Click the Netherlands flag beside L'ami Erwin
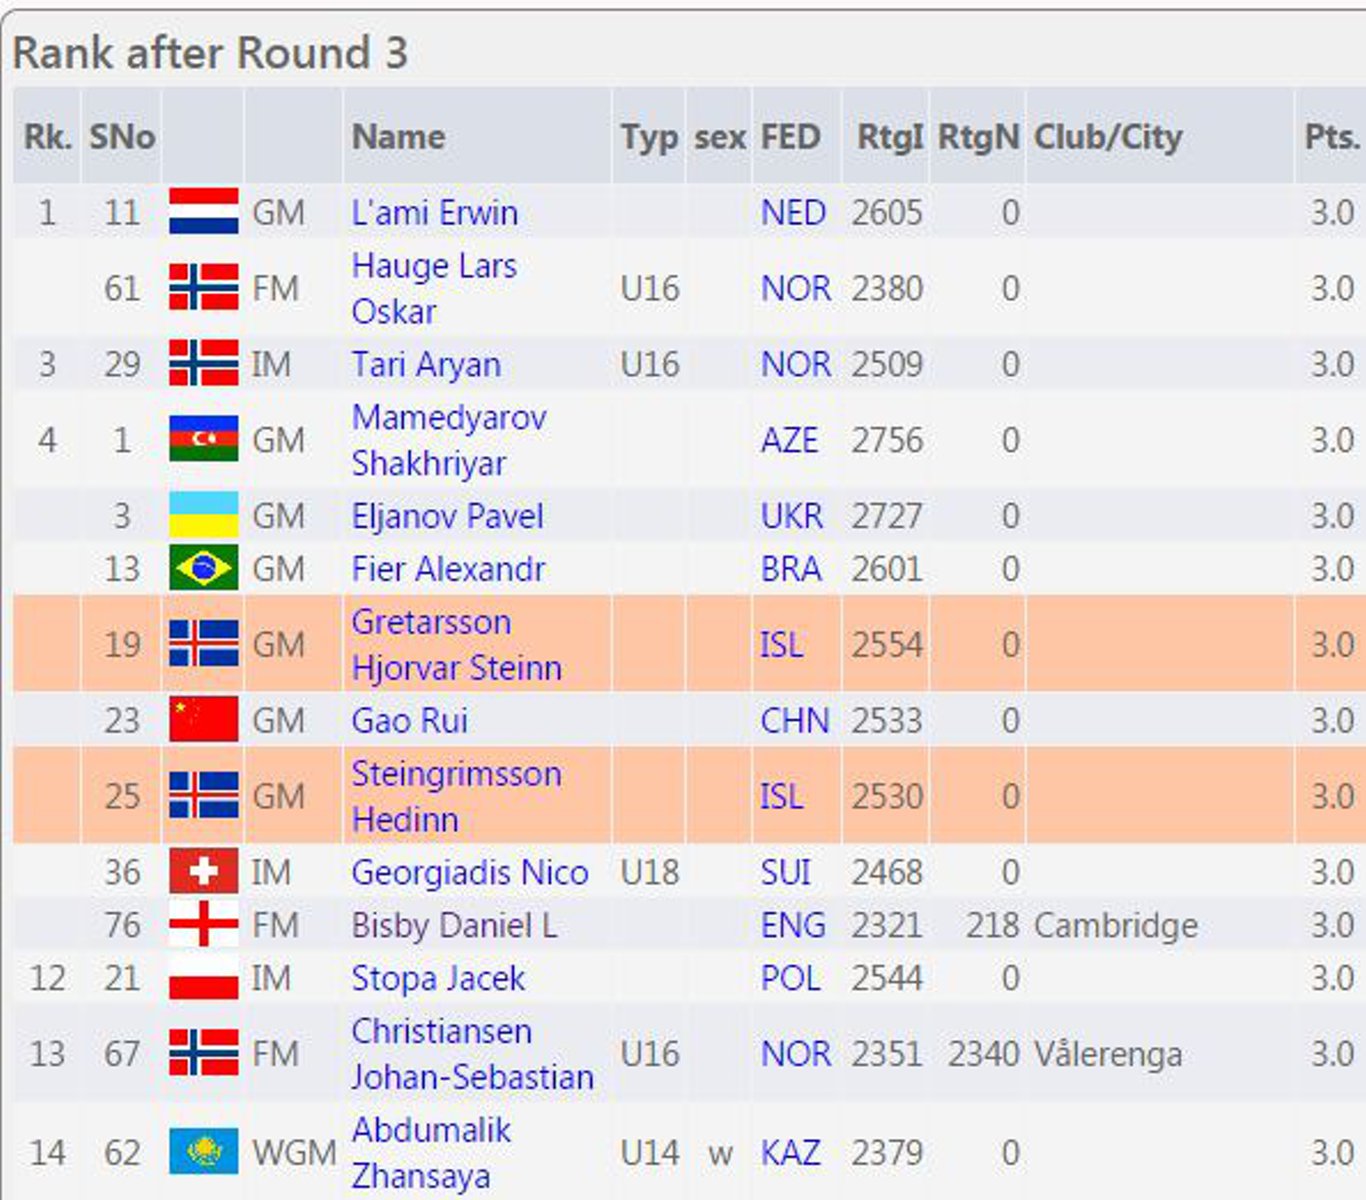The width and height of the screenshot is (1366, 1200). [204, 211]
